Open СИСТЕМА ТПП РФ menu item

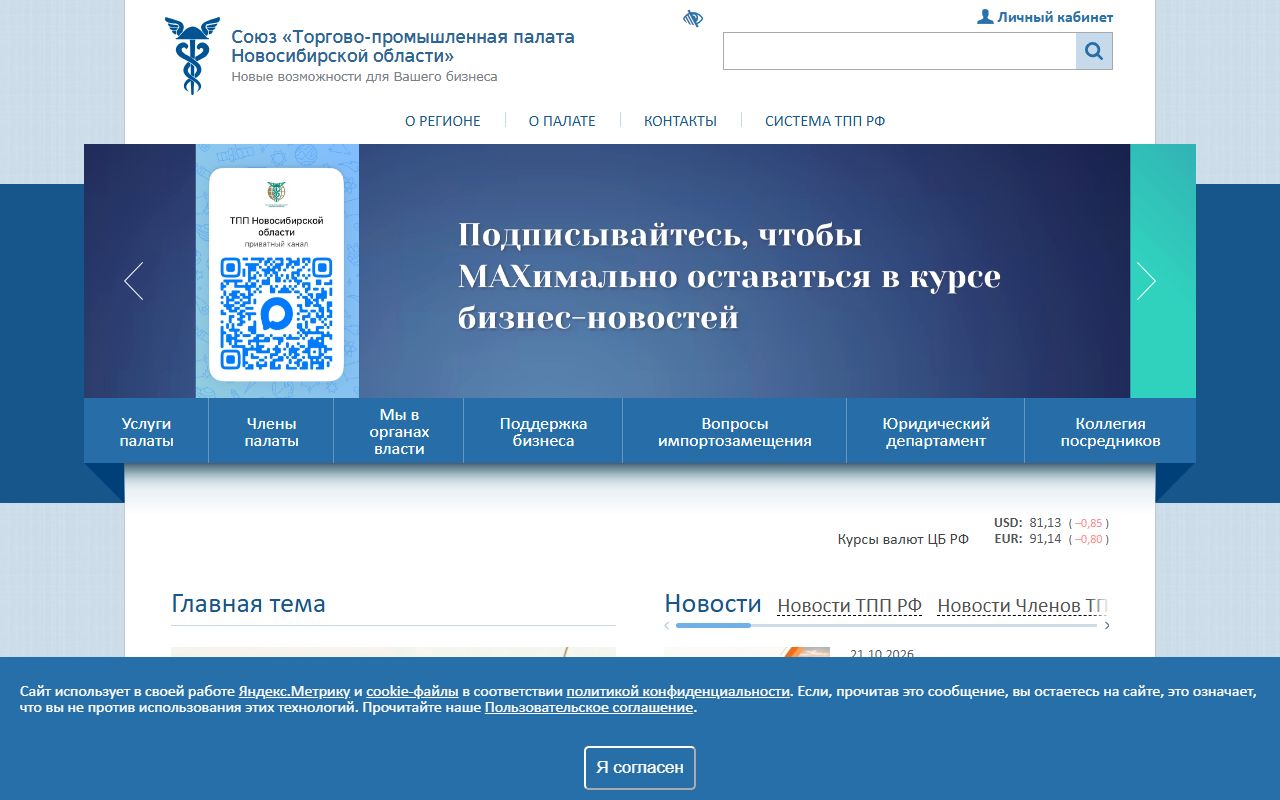pos(825,121)
